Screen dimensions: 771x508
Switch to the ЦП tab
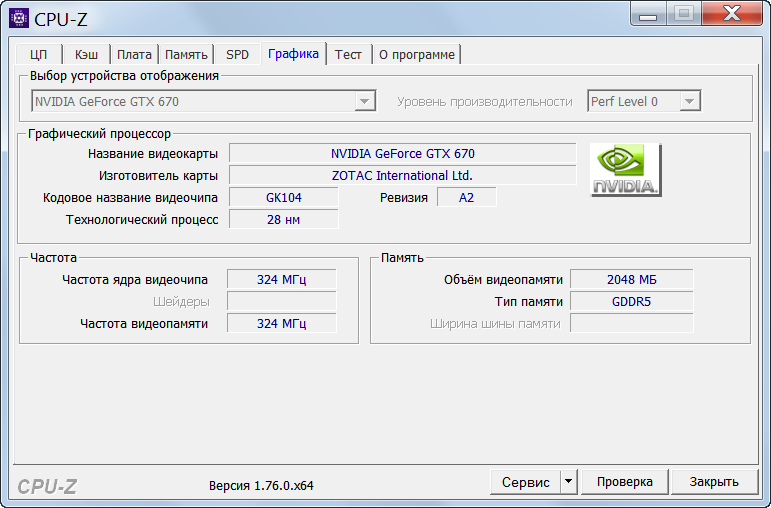pos(38,55)
